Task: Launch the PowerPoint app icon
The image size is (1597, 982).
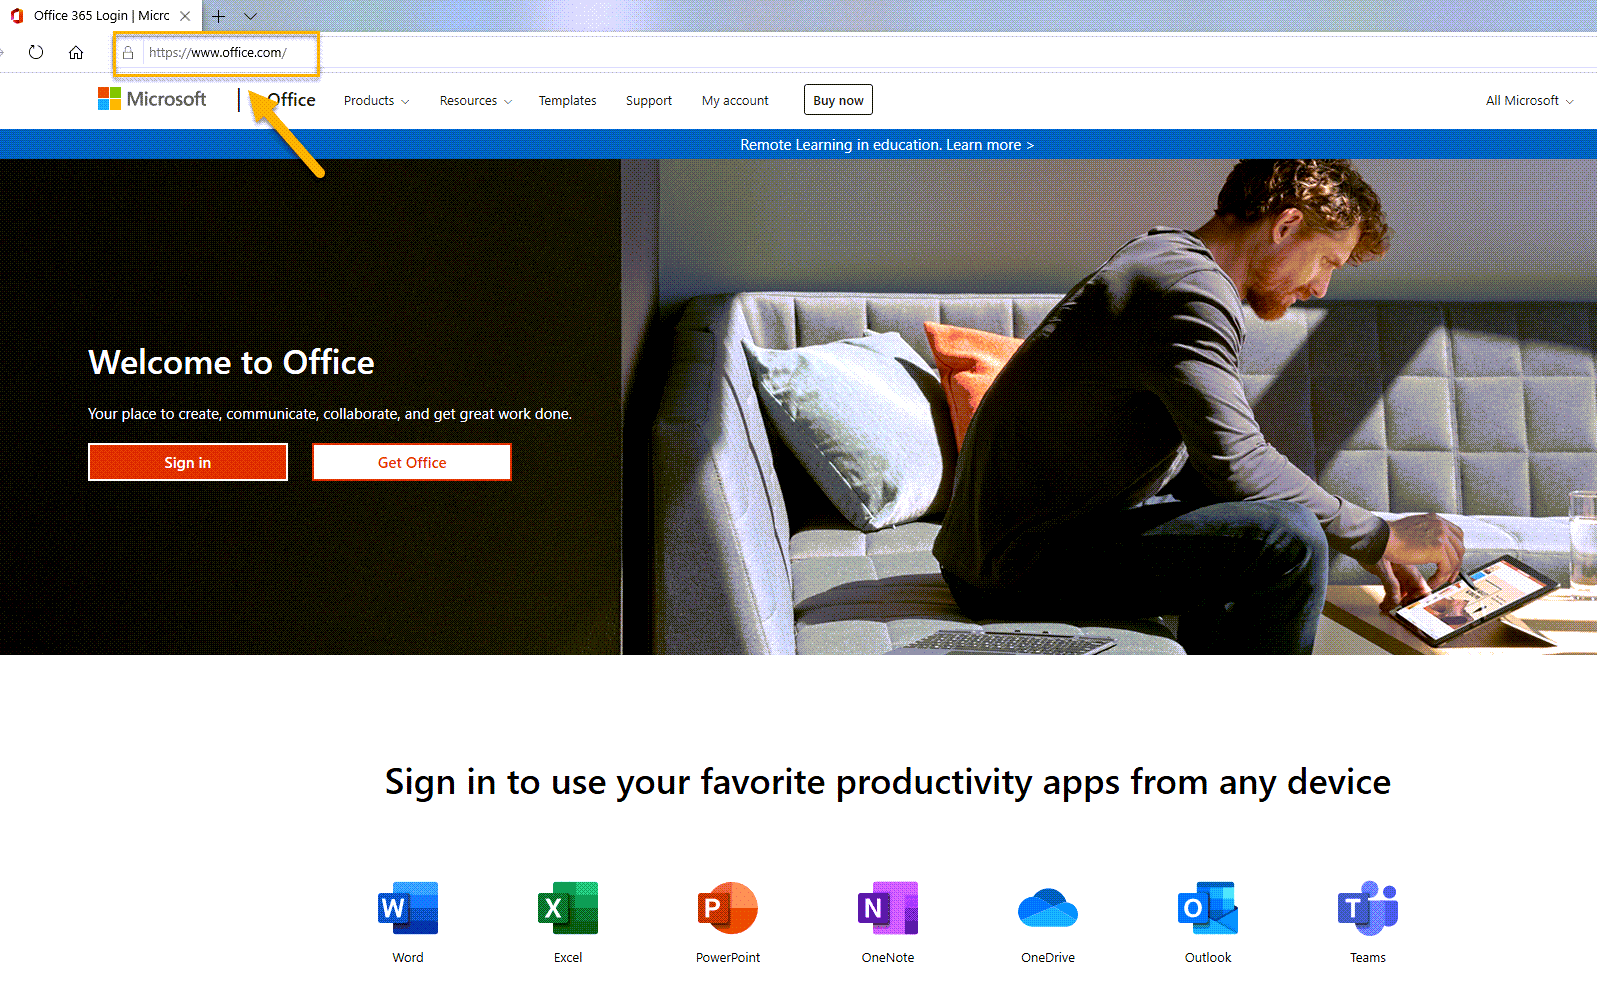Action: pyautogui.click(x=728, y=908)
